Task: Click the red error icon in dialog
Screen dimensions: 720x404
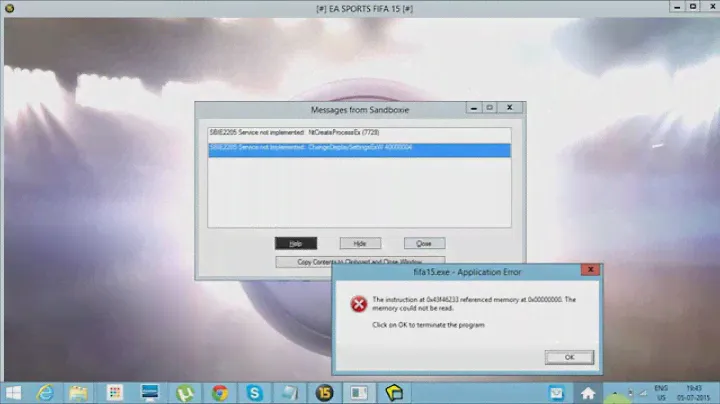Action: 357,304
